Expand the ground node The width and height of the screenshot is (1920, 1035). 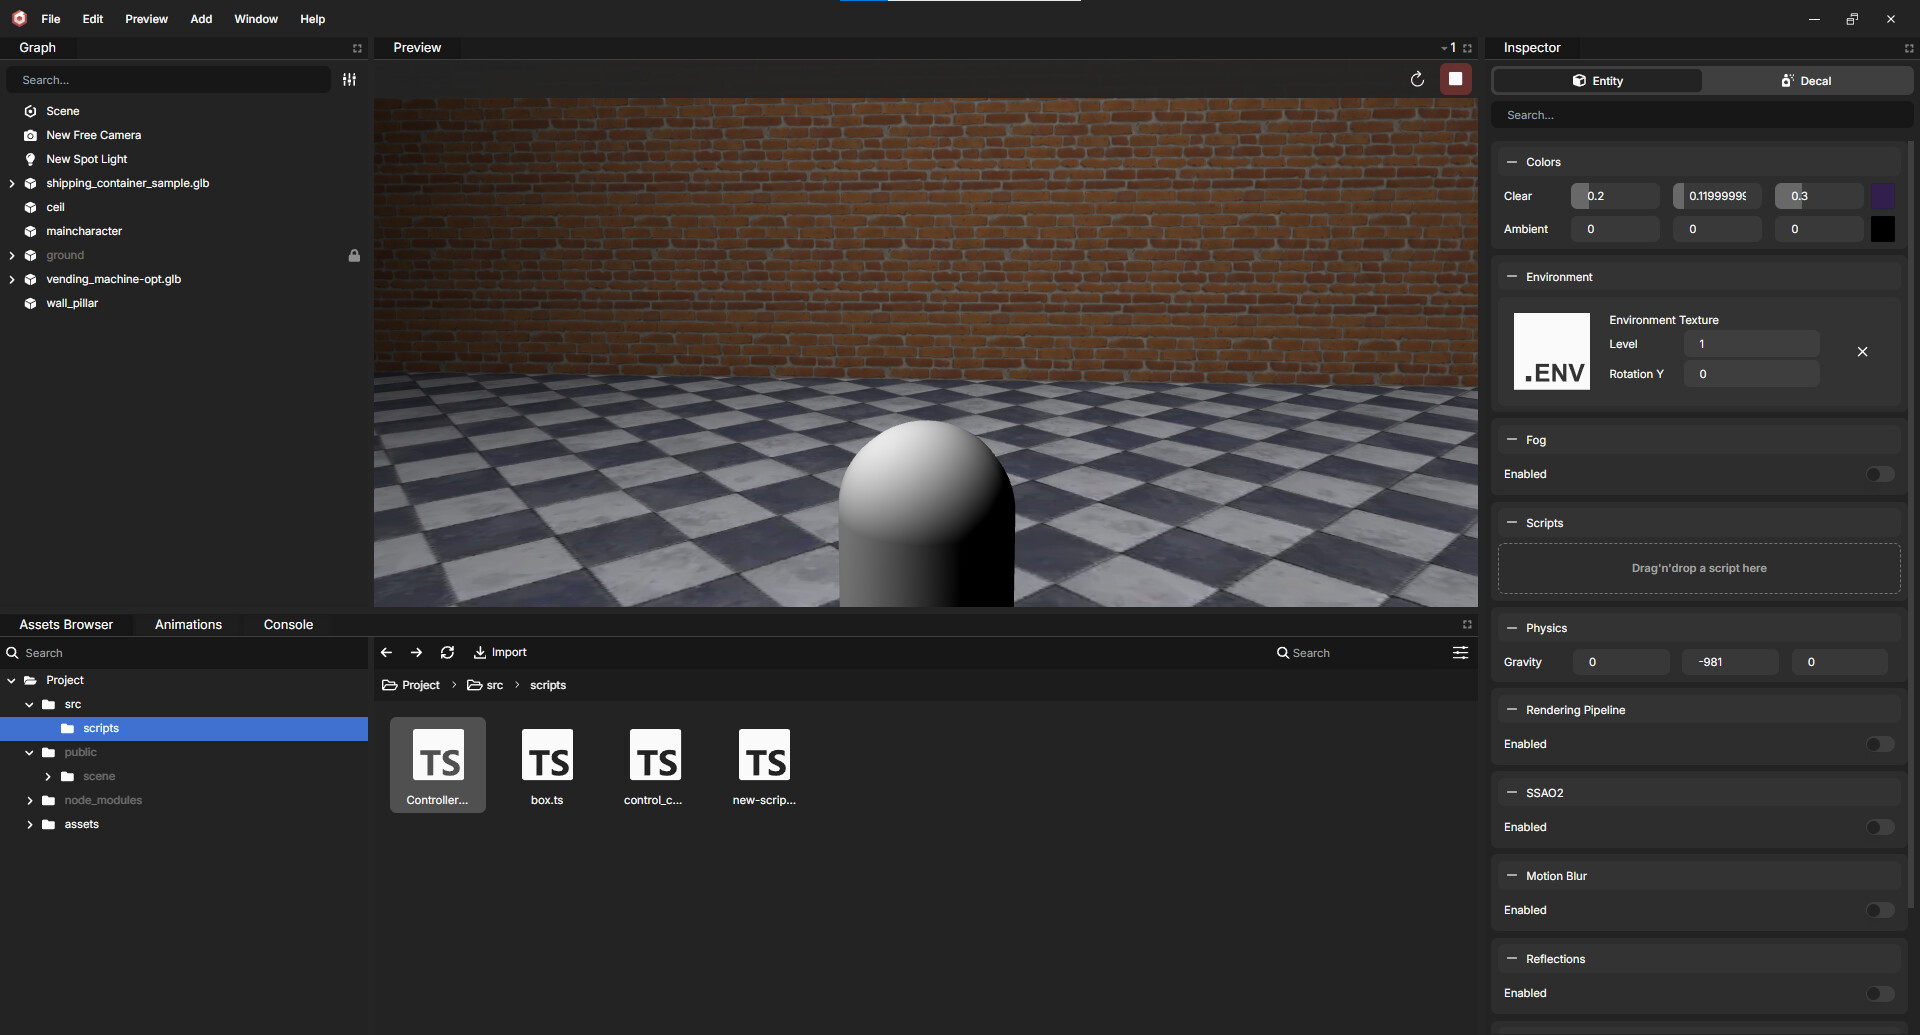point(12,255)
